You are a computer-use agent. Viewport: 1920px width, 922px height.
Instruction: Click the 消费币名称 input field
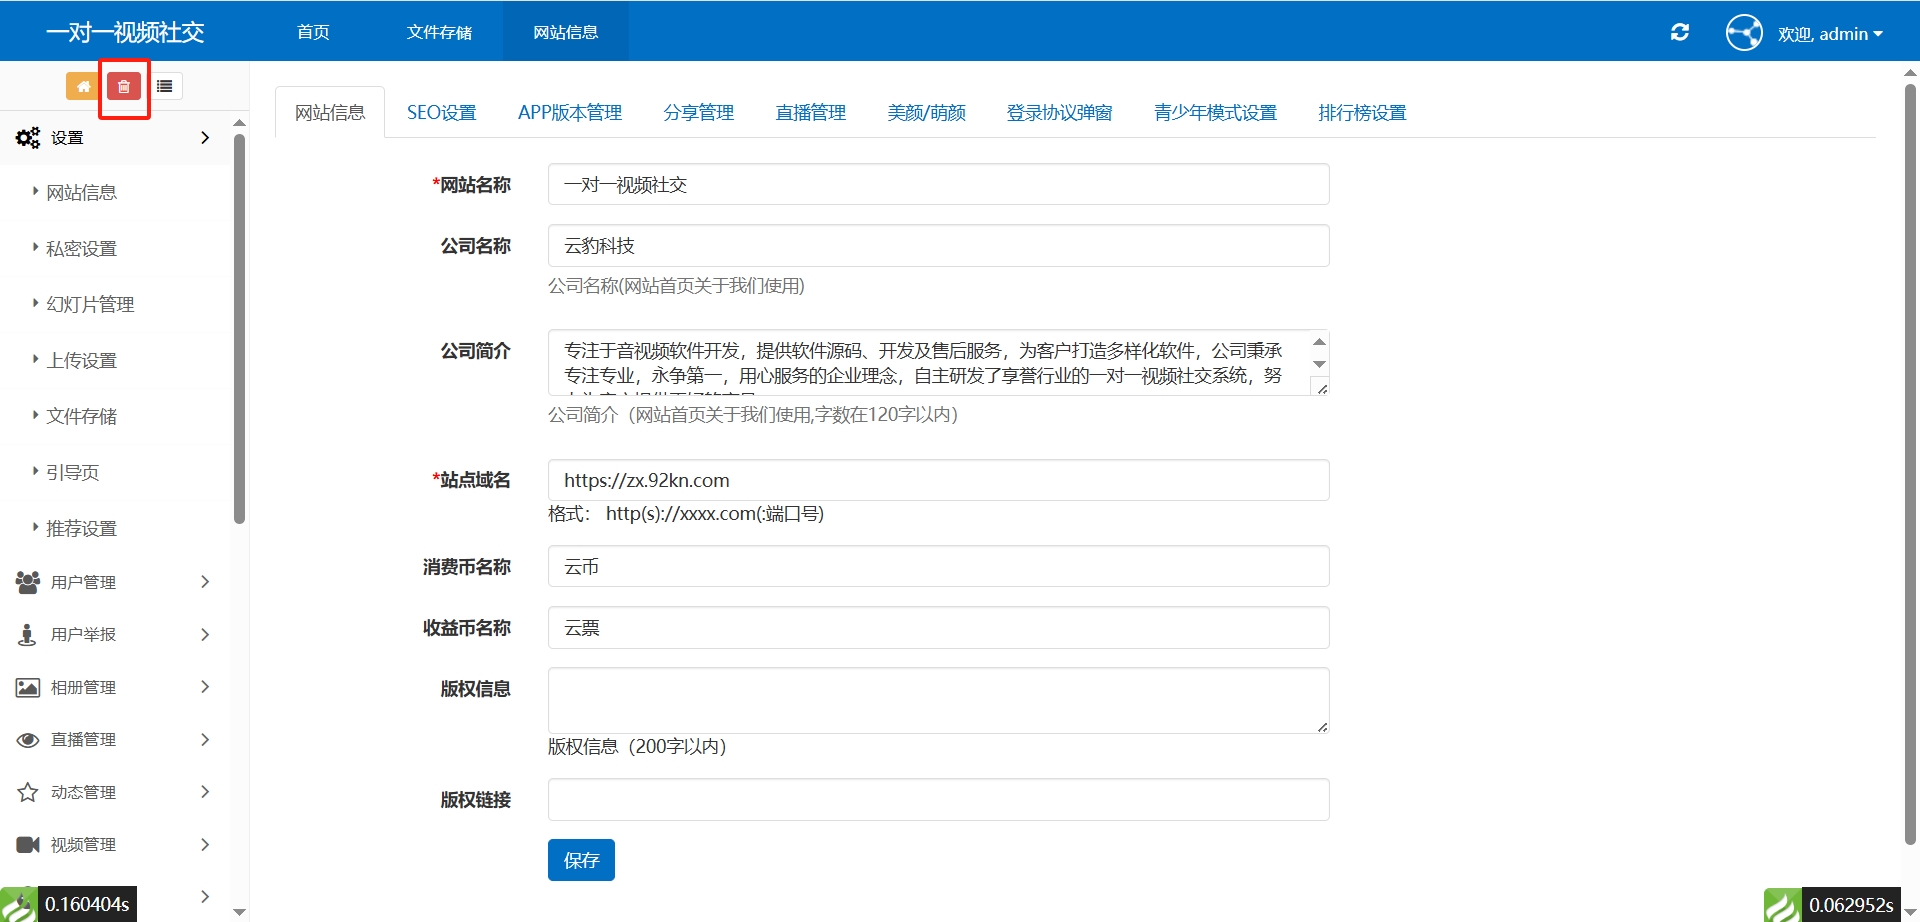point(938,566)
